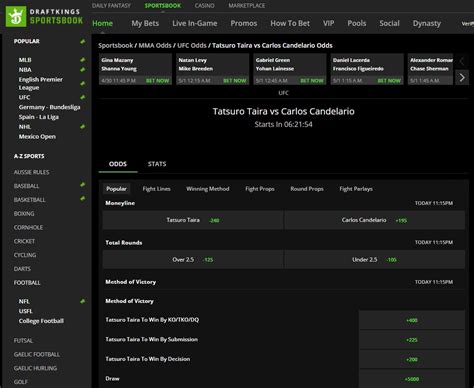Pick Taira to win by KO/TKO/DQ odds
This screenshot has width=474, height=388.
pyautogui.click(x=412, y=320)
